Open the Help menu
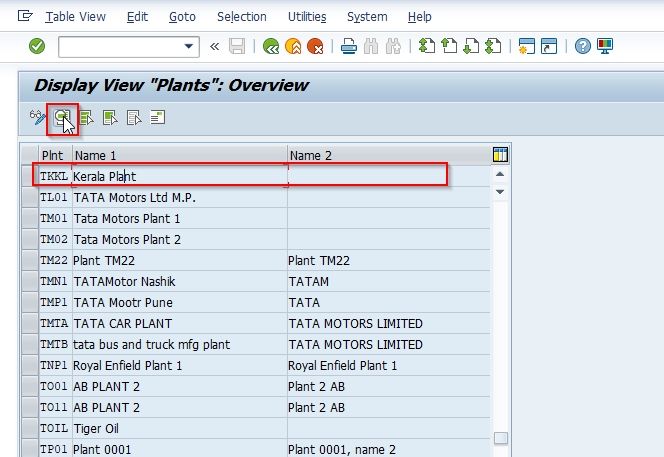This screenshot has height=457, width=664. click(420, 17)
